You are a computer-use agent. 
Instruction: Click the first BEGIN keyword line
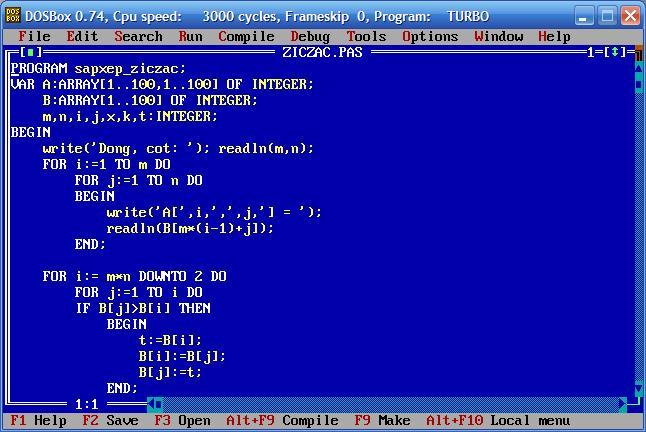click(x=30, y=133)
